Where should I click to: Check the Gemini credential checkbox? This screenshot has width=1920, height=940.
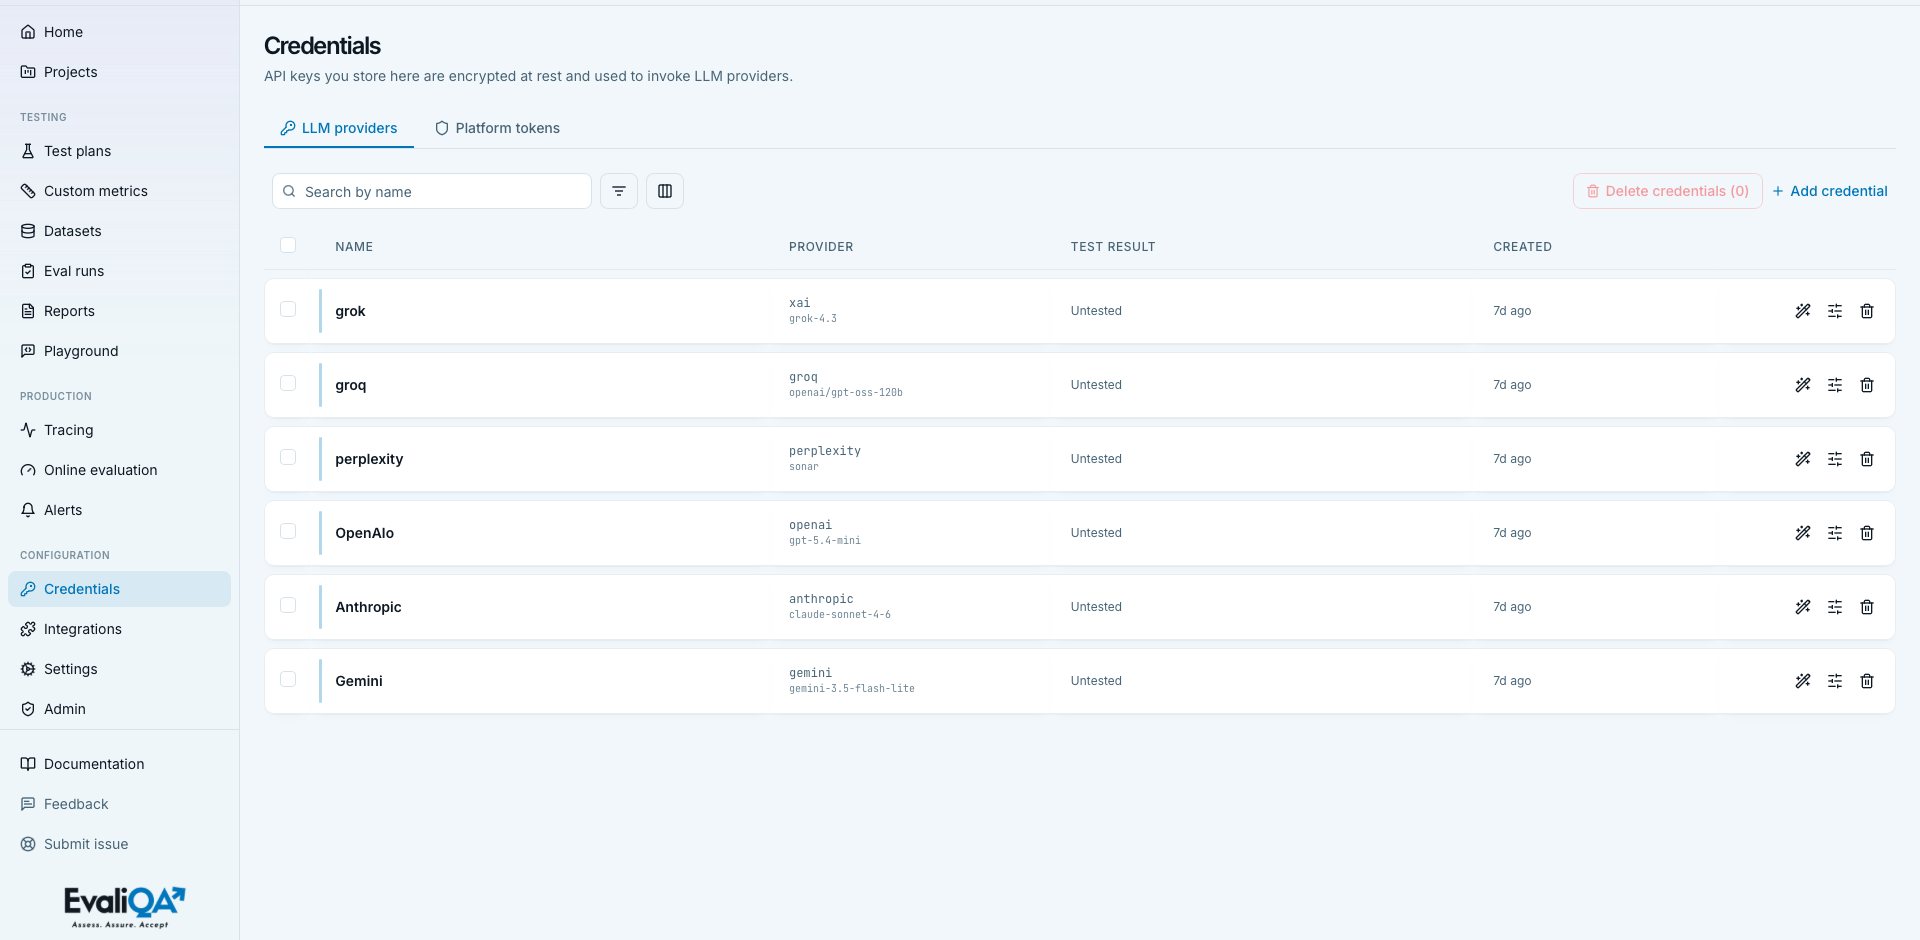pos(288,679)
